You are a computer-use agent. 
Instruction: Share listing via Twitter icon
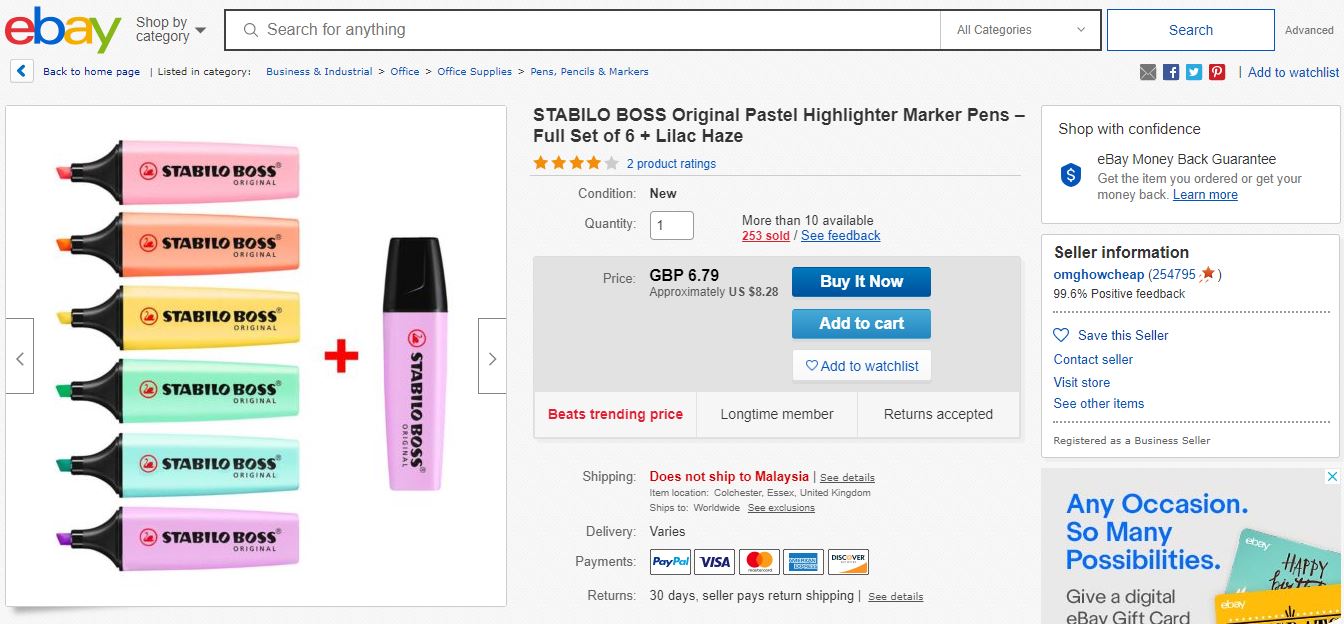[1194, 72]
